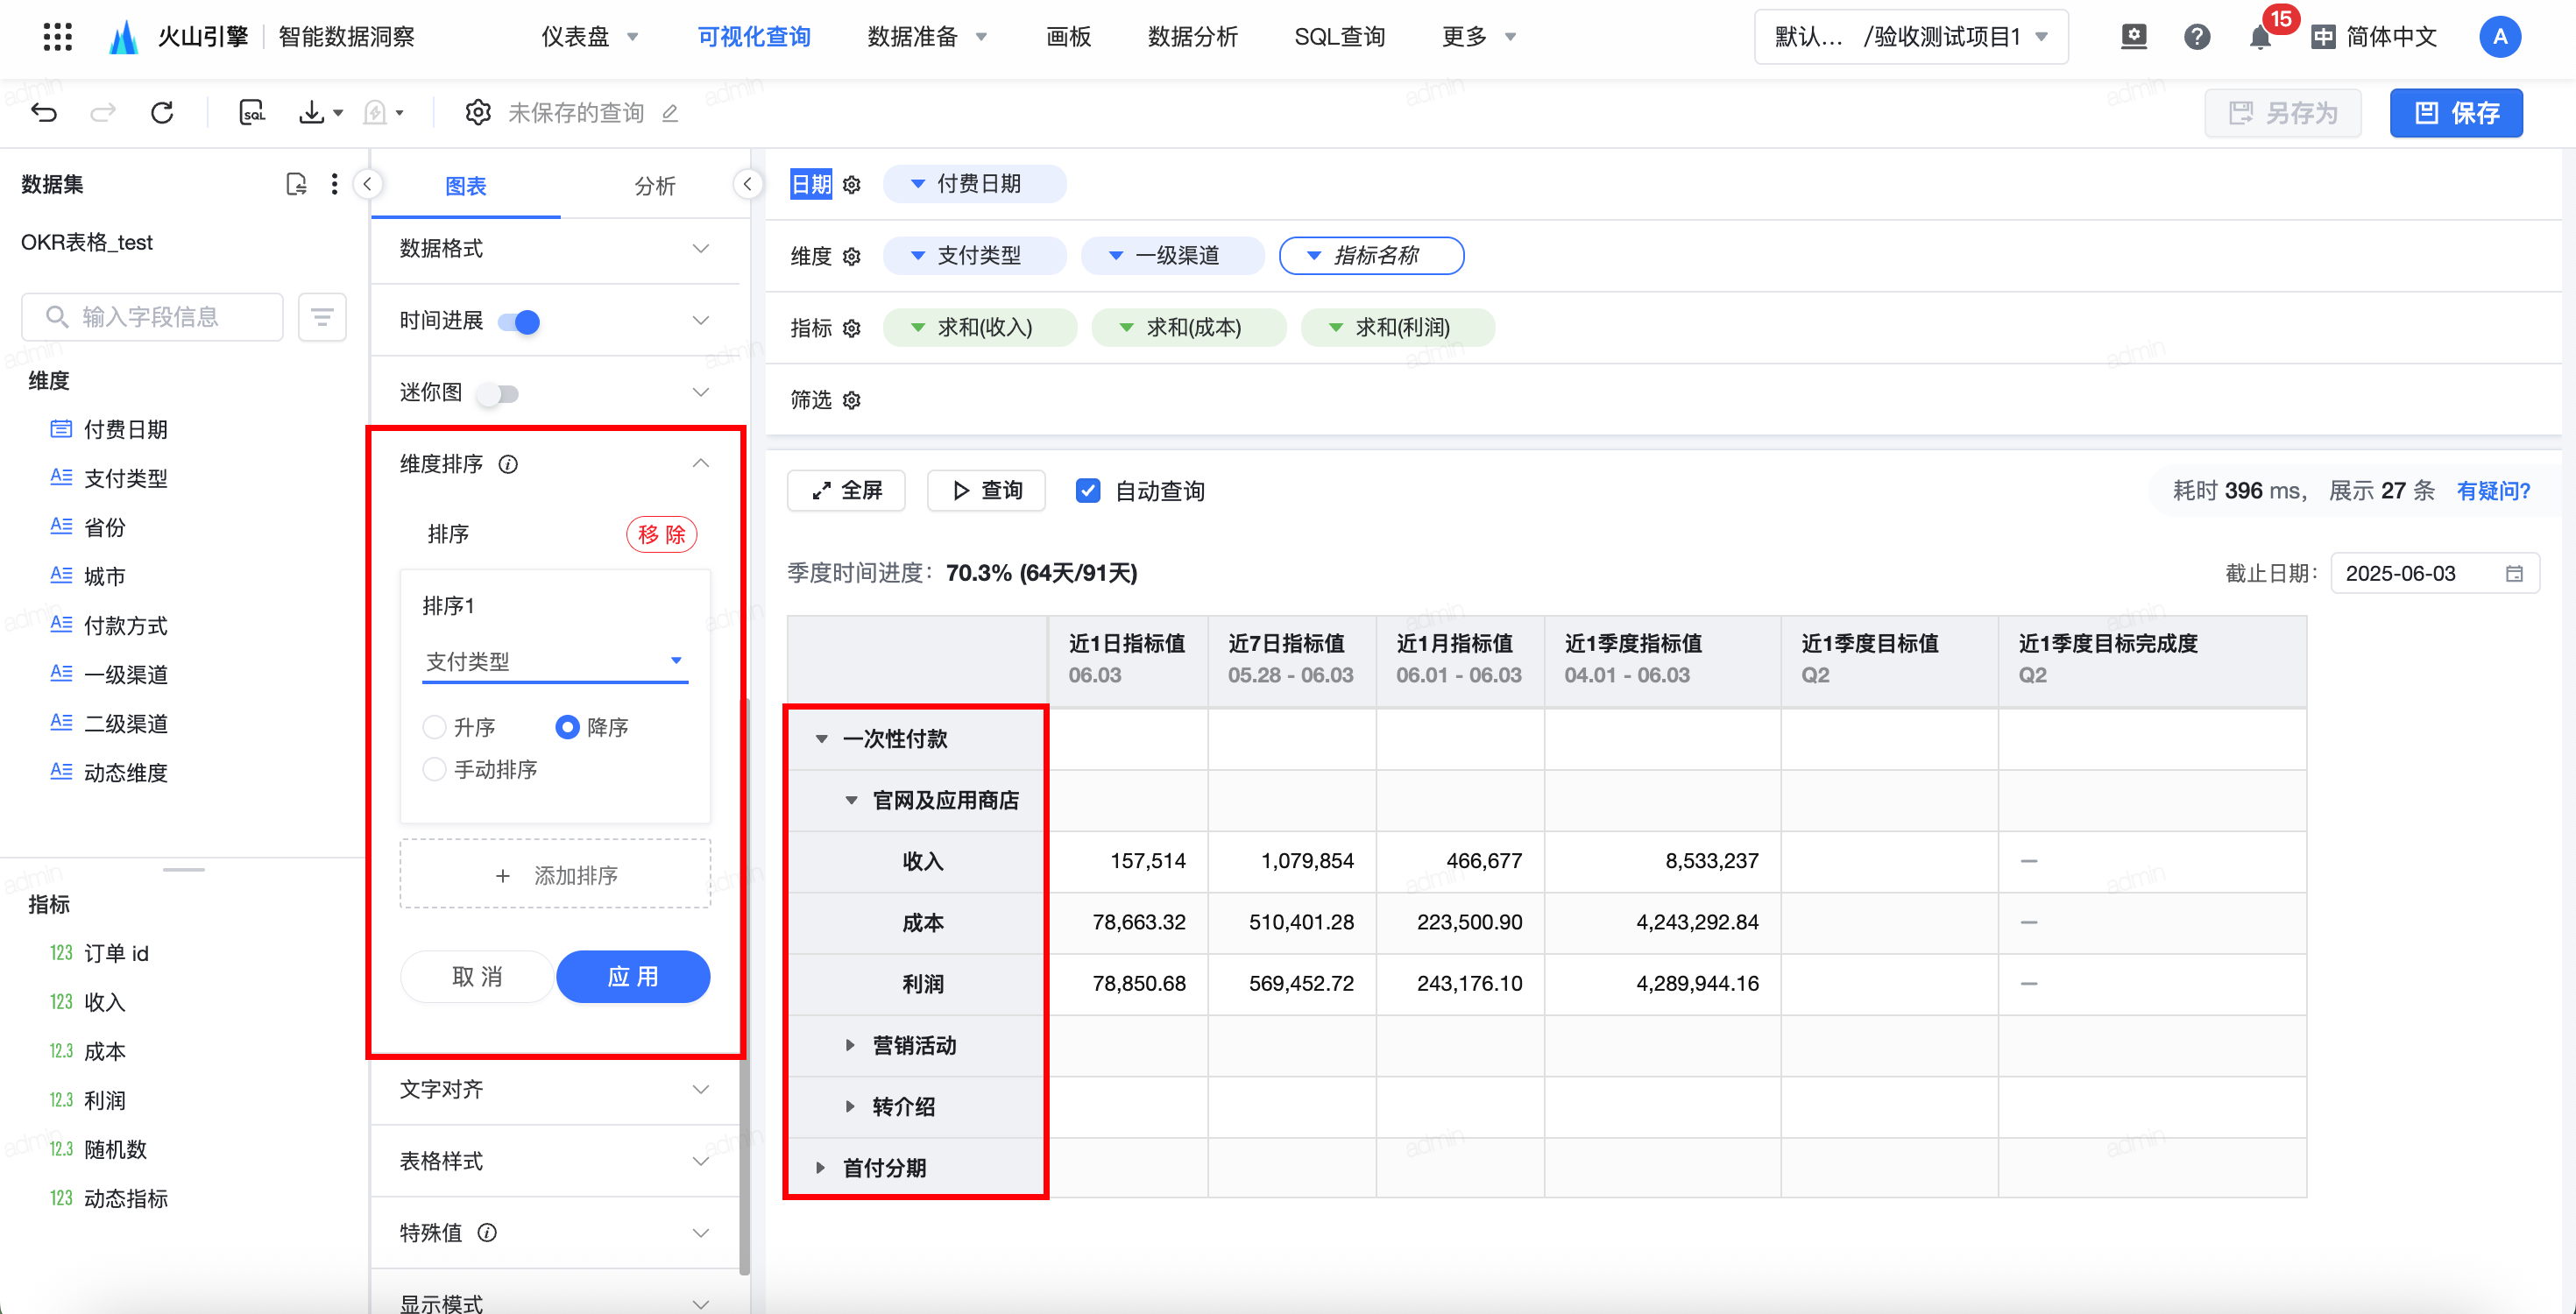Viewport: 2576px width, 1314px height.
Task: Expand the 转介绍 row
Action: [x=850, y=1106]
